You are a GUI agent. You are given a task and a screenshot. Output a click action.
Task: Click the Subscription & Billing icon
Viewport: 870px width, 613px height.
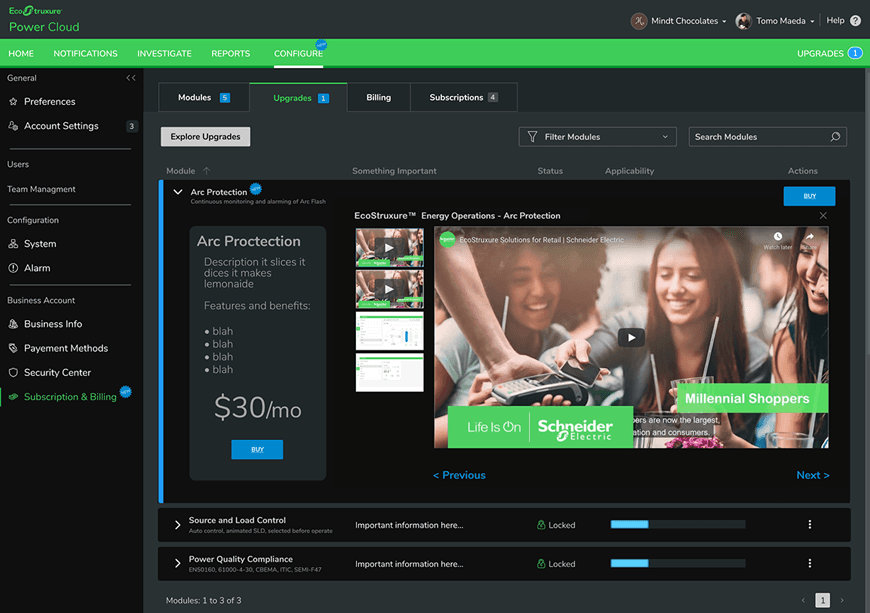13,397
